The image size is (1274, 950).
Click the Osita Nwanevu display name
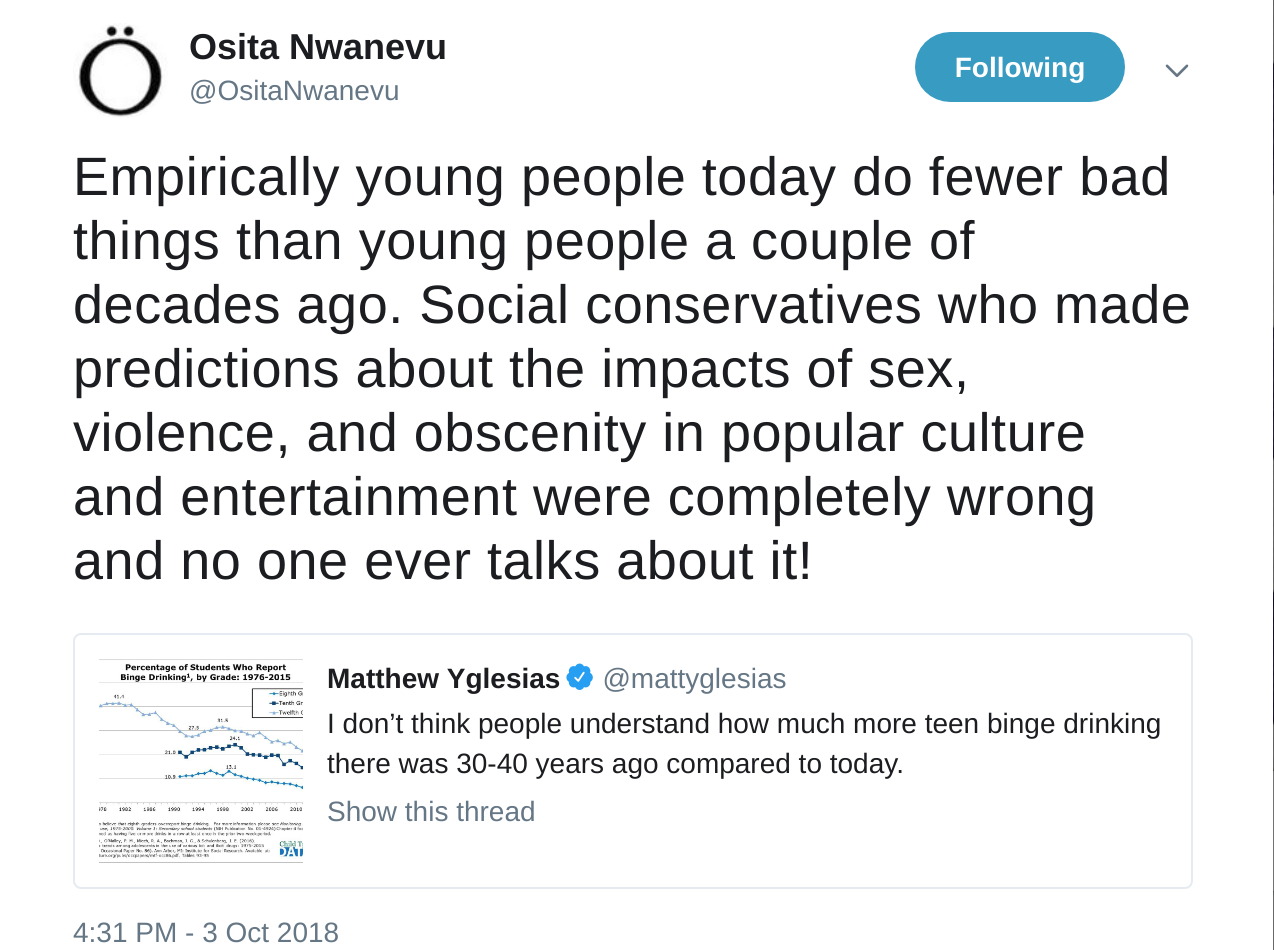(x=318, y=47)
